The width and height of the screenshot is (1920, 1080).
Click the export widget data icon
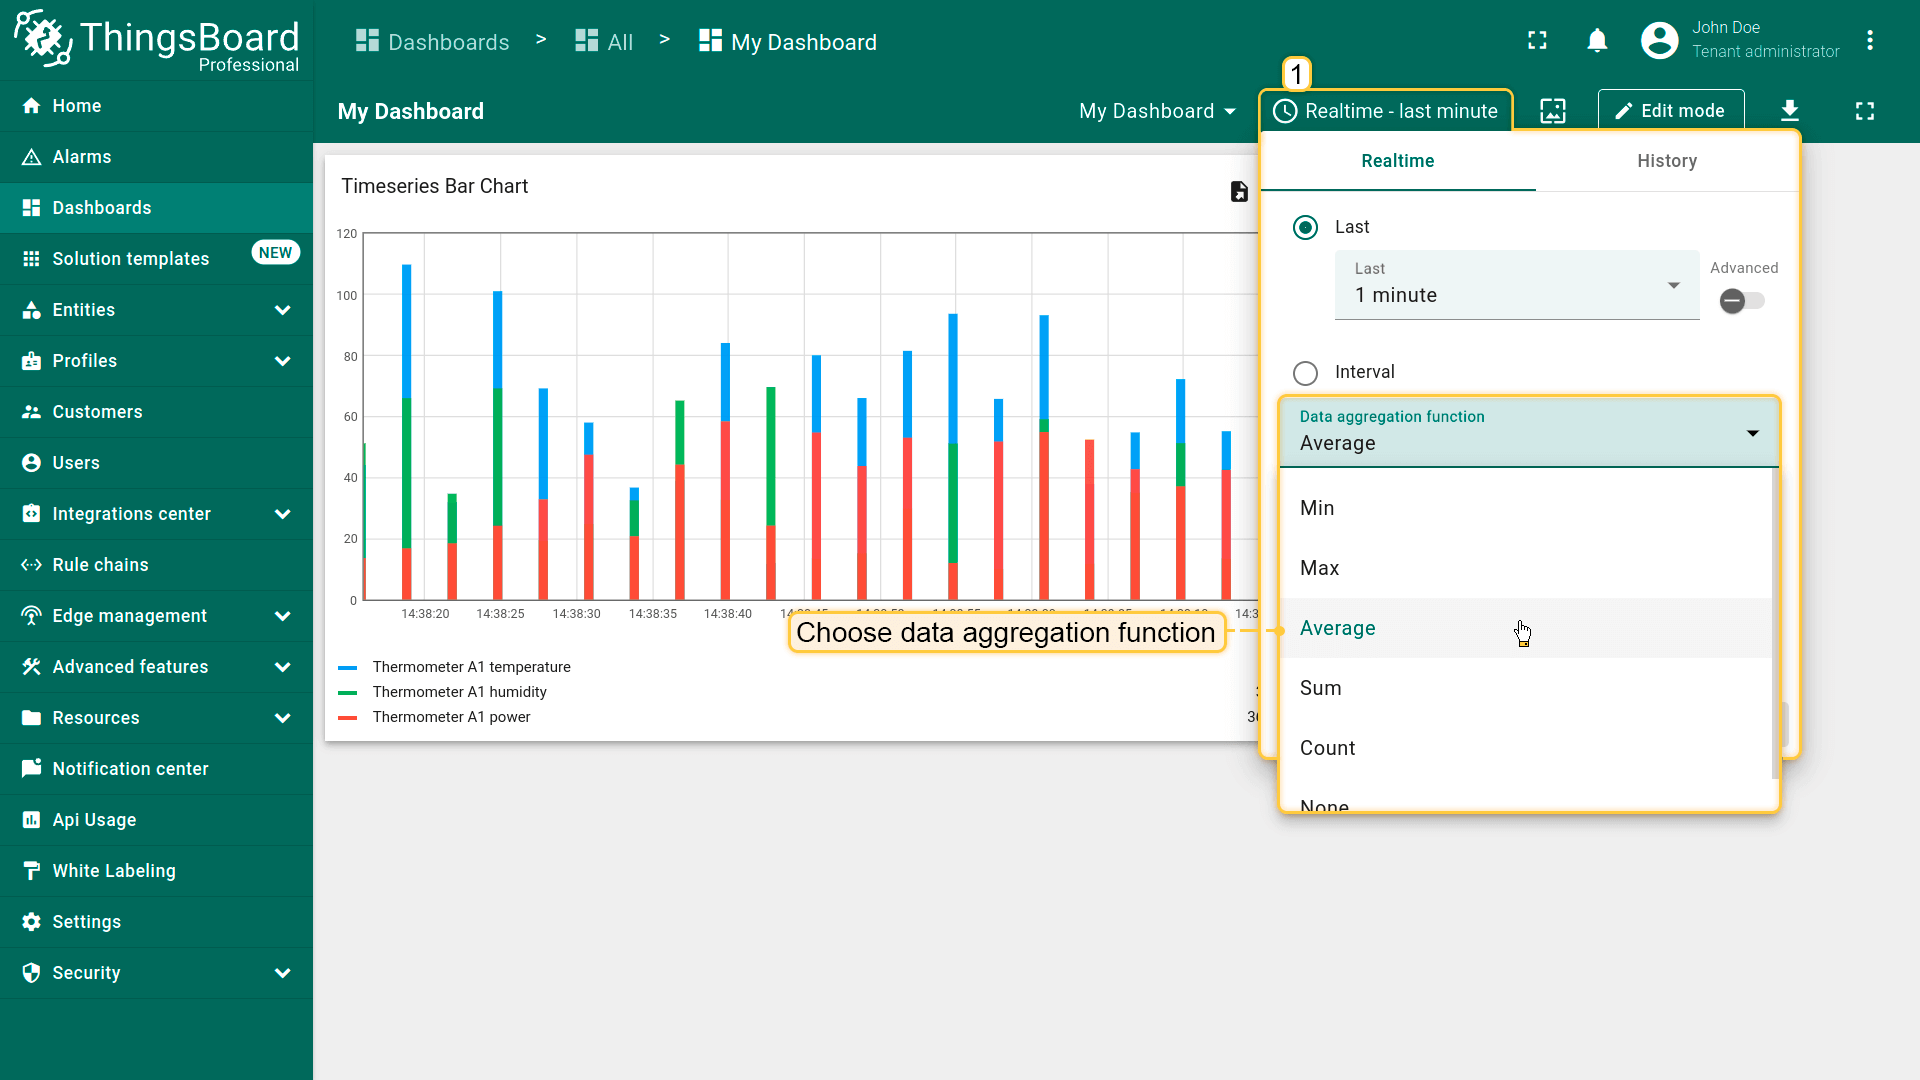coord(1239,191)
